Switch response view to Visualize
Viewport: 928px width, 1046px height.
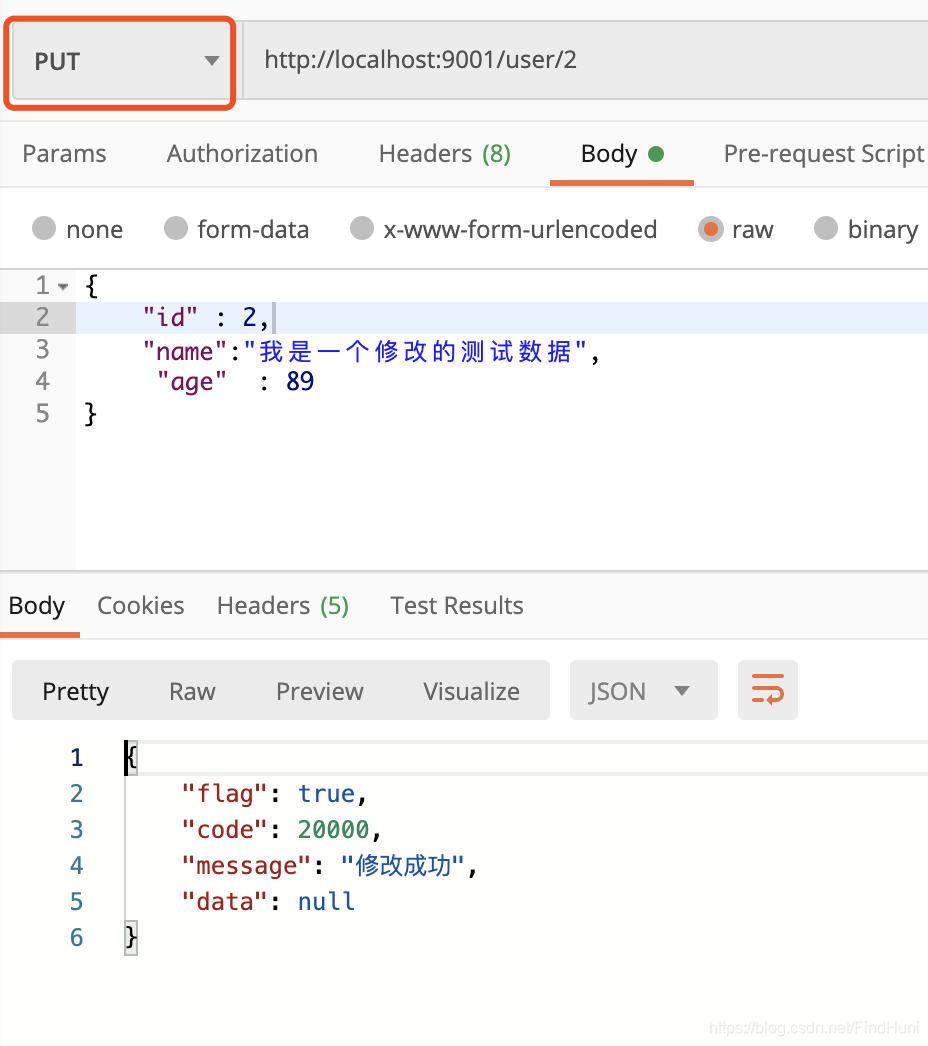471,691
